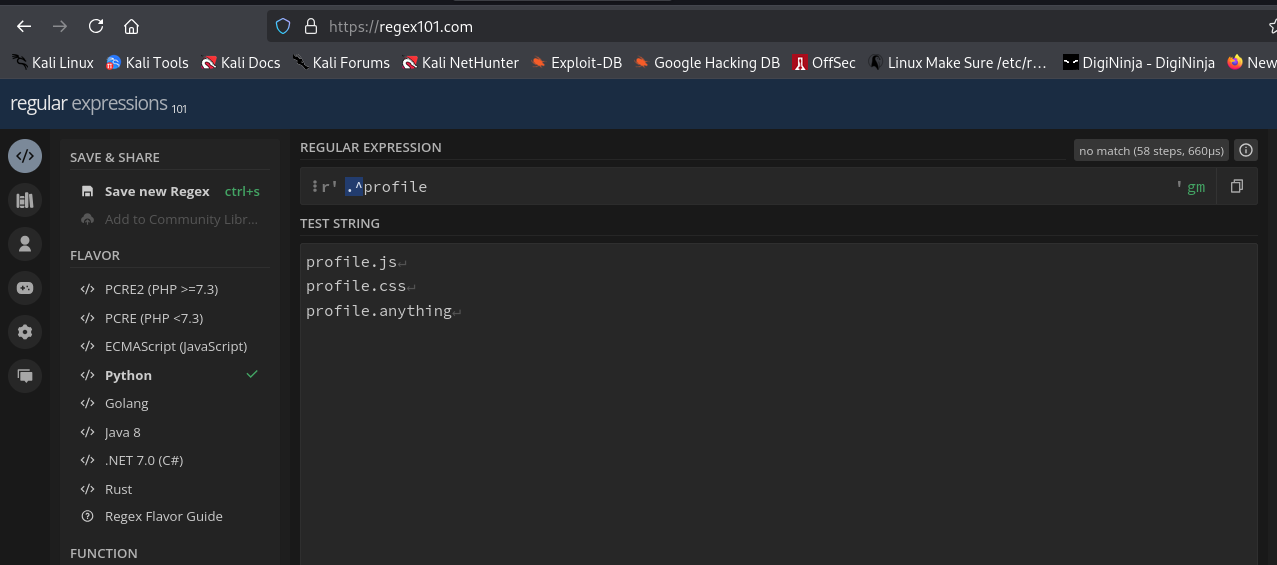Select Golang flavor option
Screen dimensions: 1277x565
[126, 403]
